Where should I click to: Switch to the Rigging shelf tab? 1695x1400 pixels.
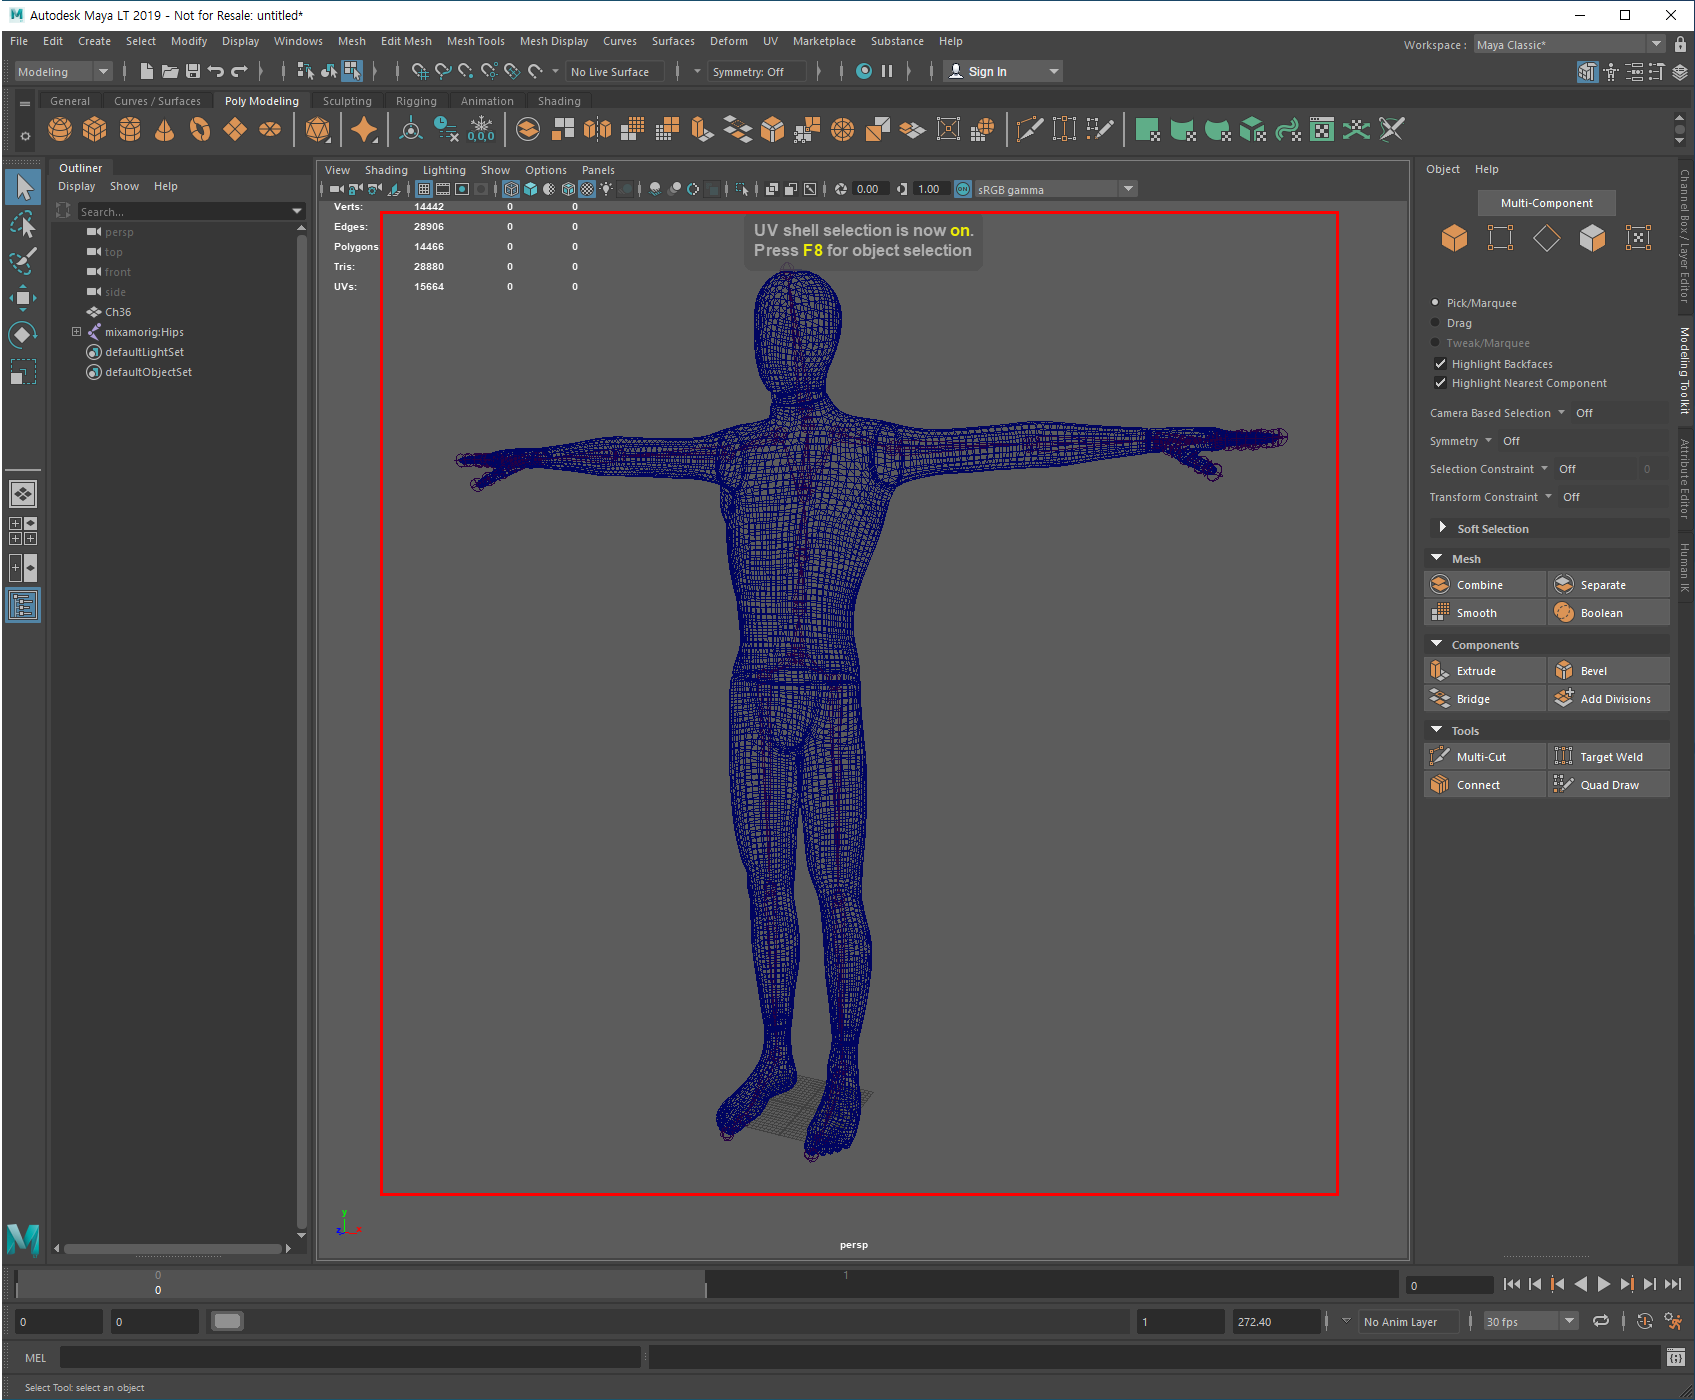[x=416, y=101]
